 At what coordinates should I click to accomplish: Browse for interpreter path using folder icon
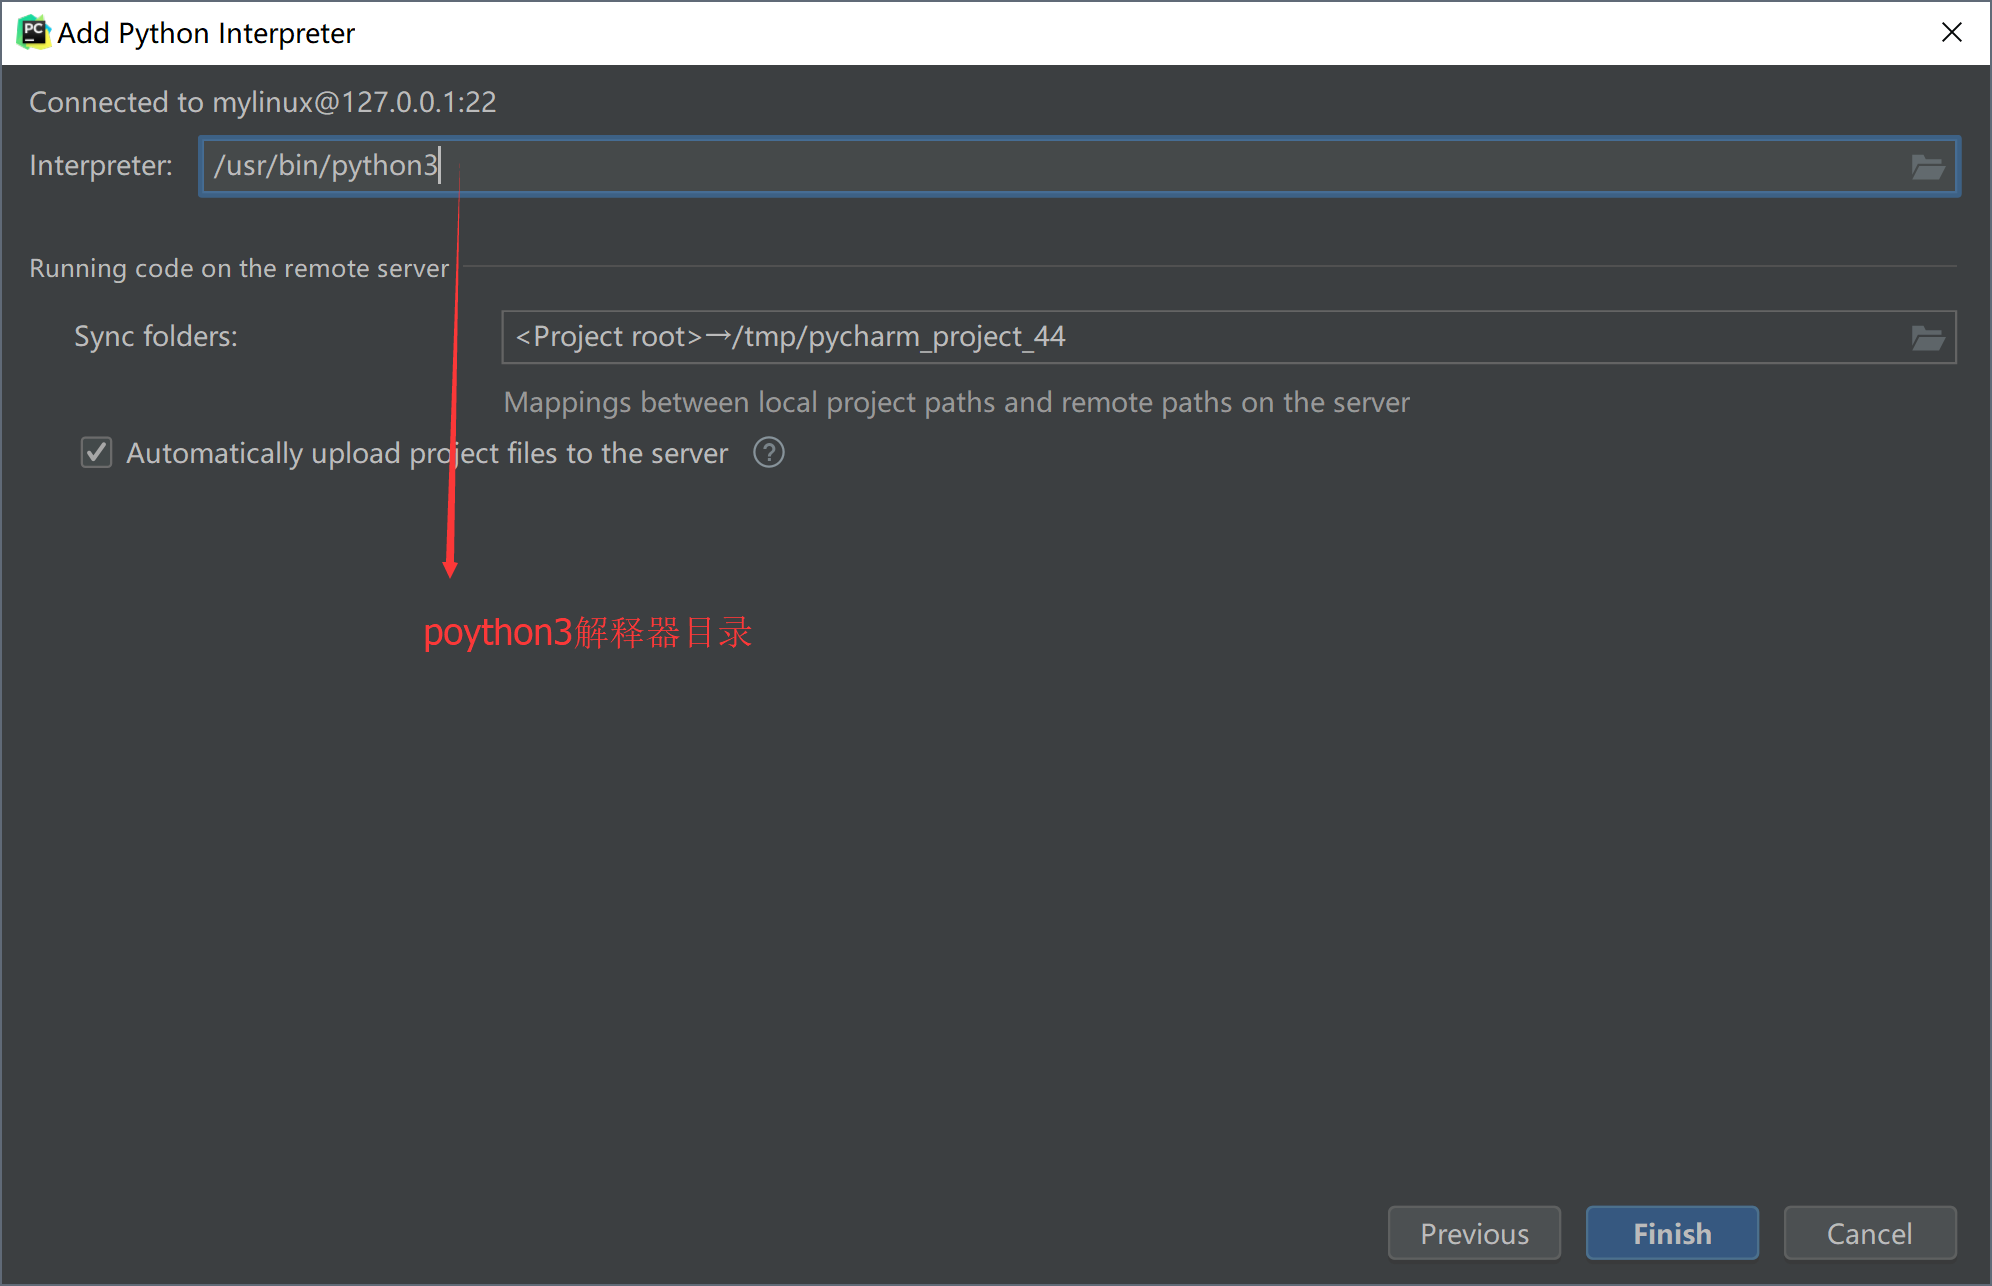click(x=1927, y=167)
